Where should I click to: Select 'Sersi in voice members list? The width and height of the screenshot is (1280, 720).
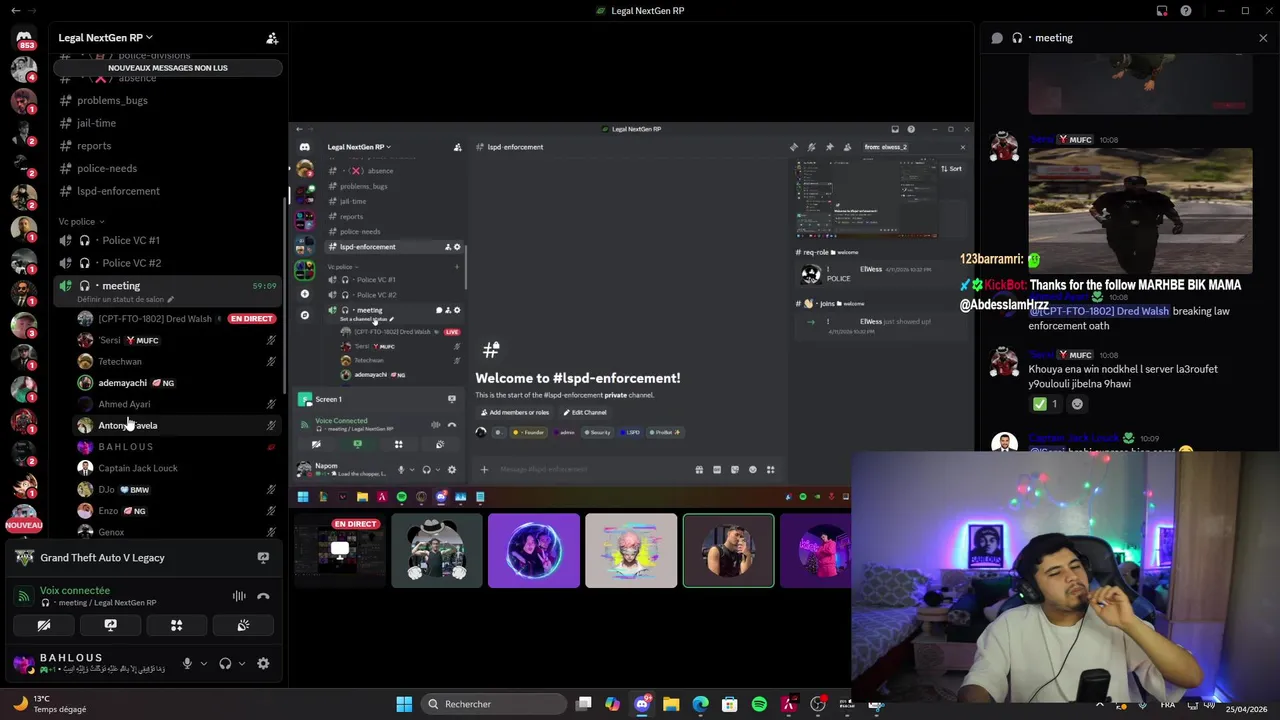coord(177,340)
